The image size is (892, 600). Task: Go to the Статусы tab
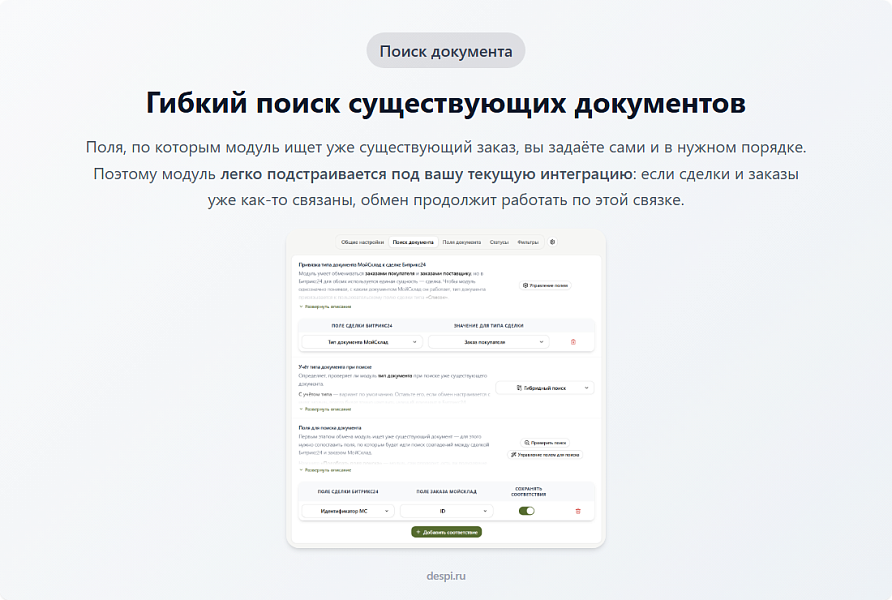[x=499, y=242]
